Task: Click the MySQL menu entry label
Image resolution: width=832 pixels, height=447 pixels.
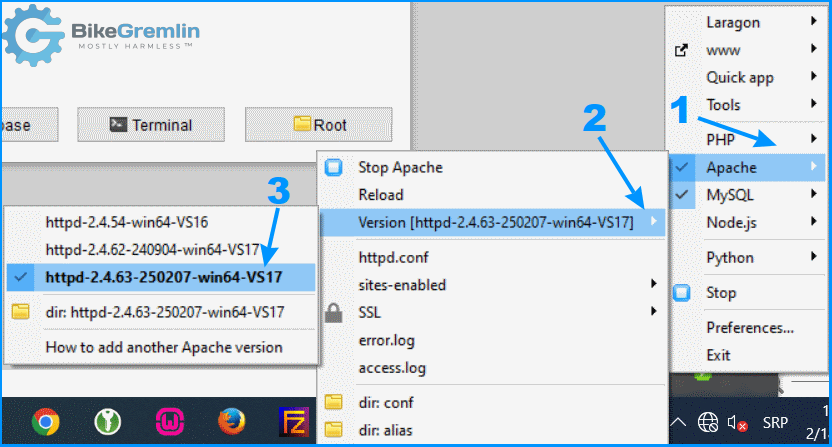Action: coord(730,195)
